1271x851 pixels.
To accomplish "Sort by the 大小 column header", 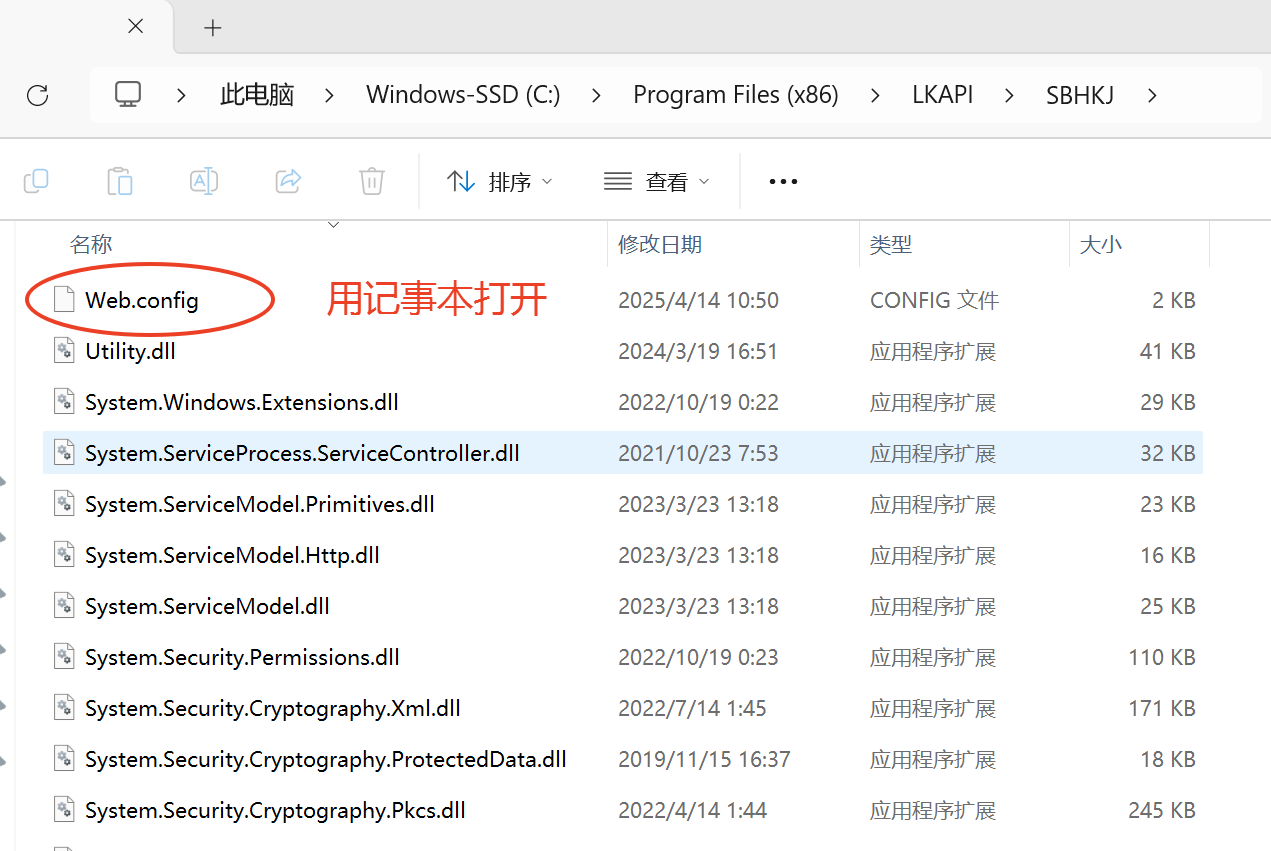I will (x=1139, y=244).
